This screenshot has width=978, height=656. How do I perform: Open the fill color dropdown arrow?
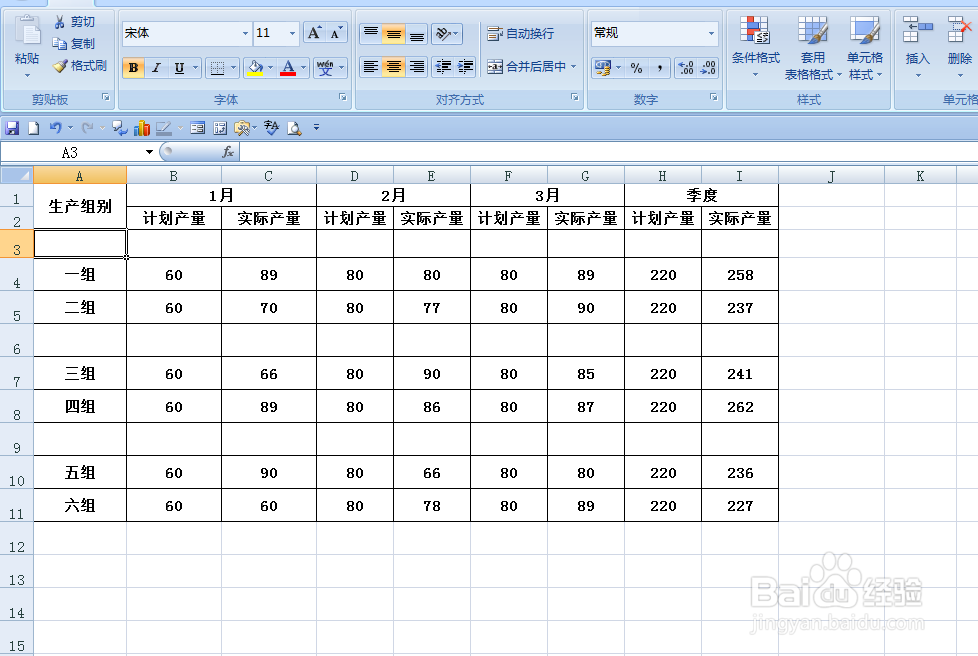(271, 68)
